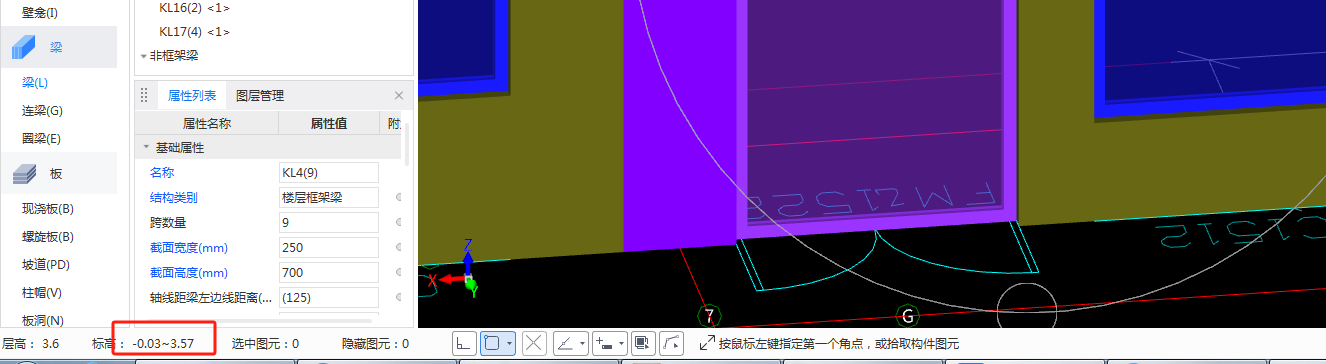This screenshot has height=364, width=1326.
Task: Open rectangle selection tool dropdown arrow
Action: pos(510,343)
